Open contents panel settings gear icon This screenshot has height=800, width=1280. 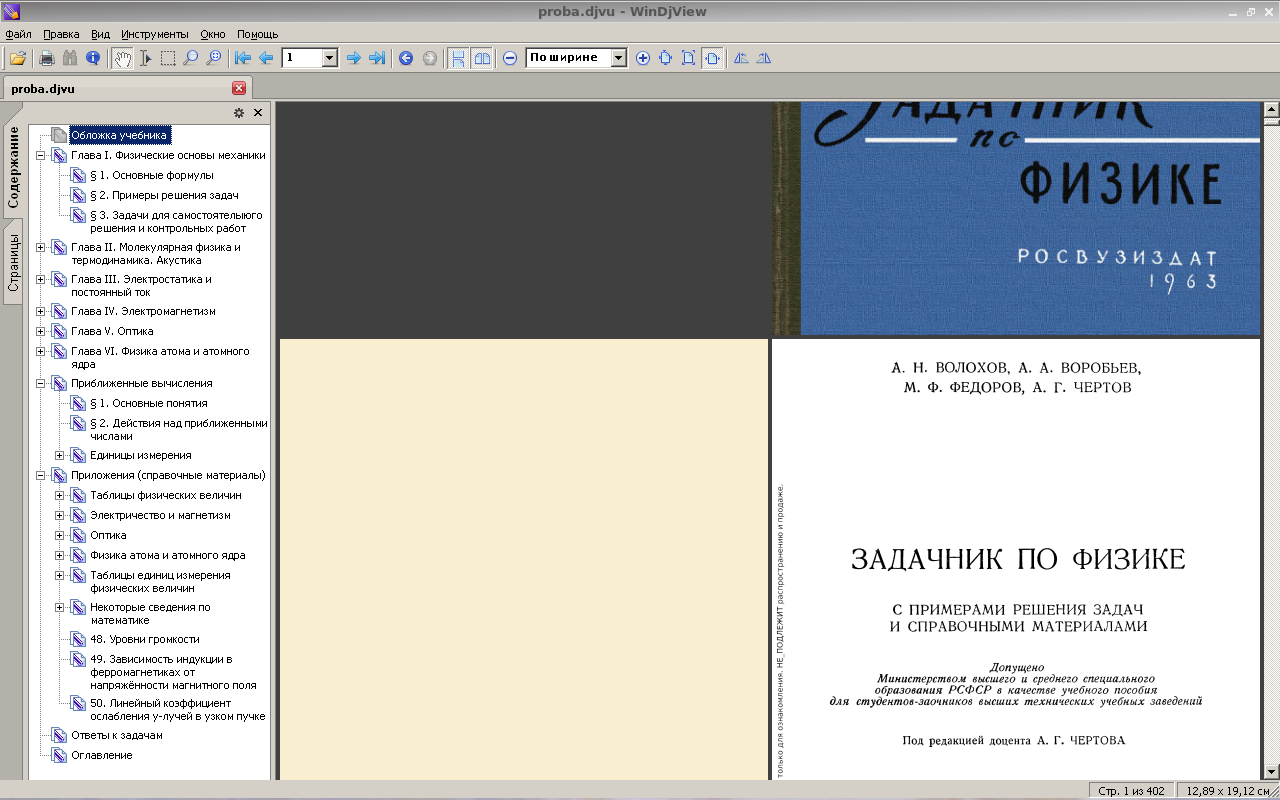coord(239,113)
